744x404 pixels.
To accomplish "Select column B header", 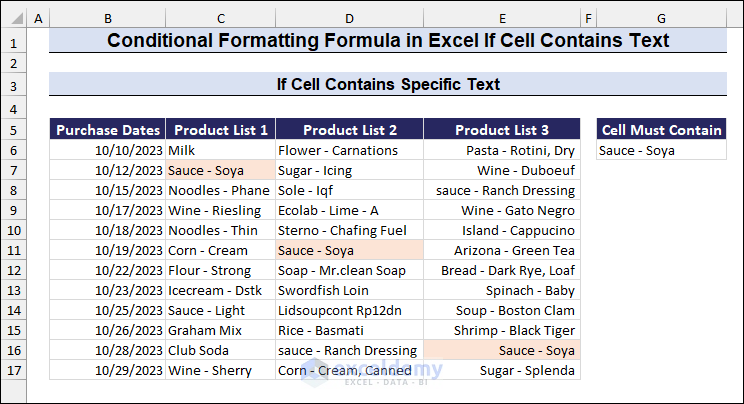I will click(x=107, y=19).
